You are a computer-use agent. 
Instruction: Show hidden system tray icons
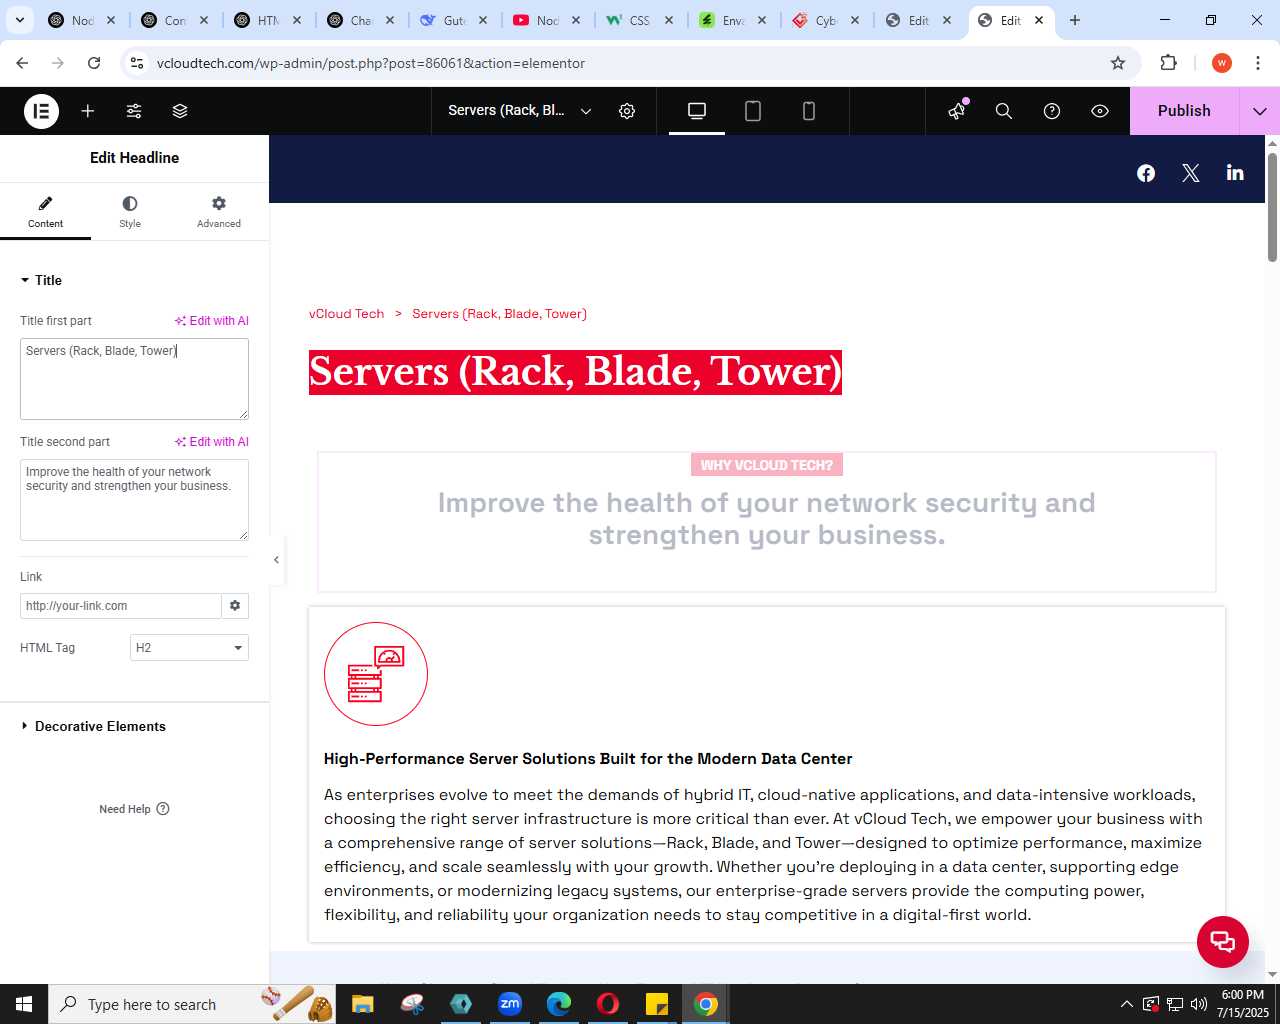click(1127, 1004)
